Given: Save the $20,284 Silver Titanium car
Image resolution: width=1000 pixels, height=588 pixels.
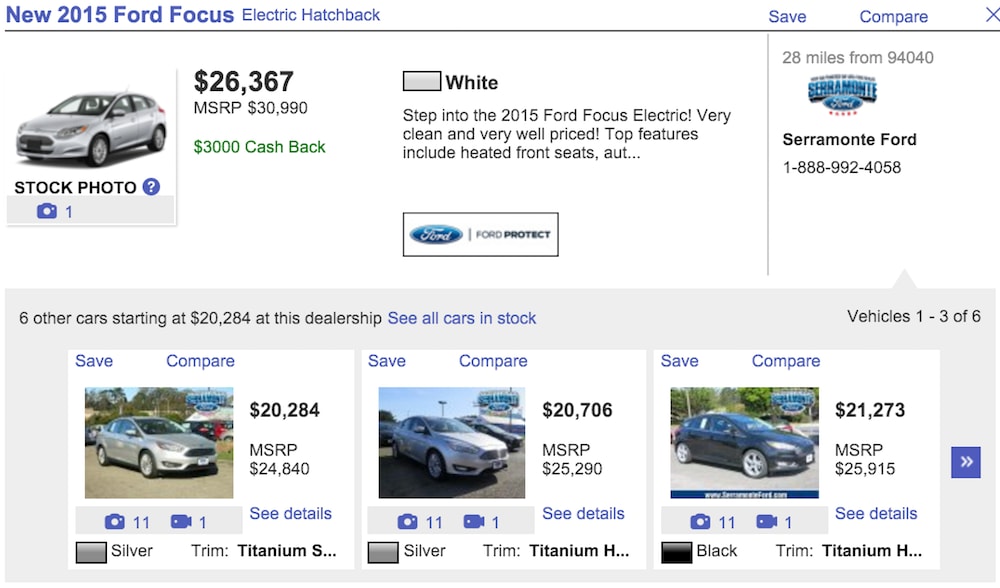Looking at the screenshot, I should point(94,361).
